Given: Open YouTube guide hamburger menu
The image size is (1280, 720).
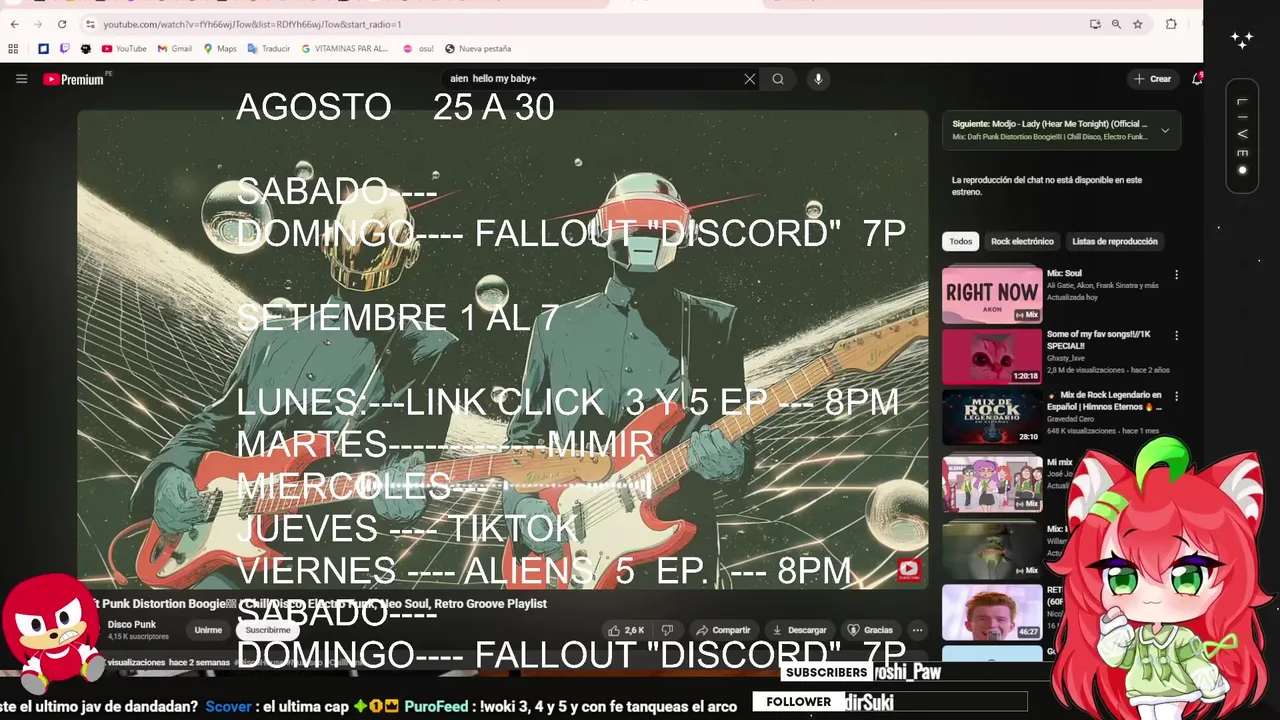Looking at the screenshot, I should tap(21, 79).
